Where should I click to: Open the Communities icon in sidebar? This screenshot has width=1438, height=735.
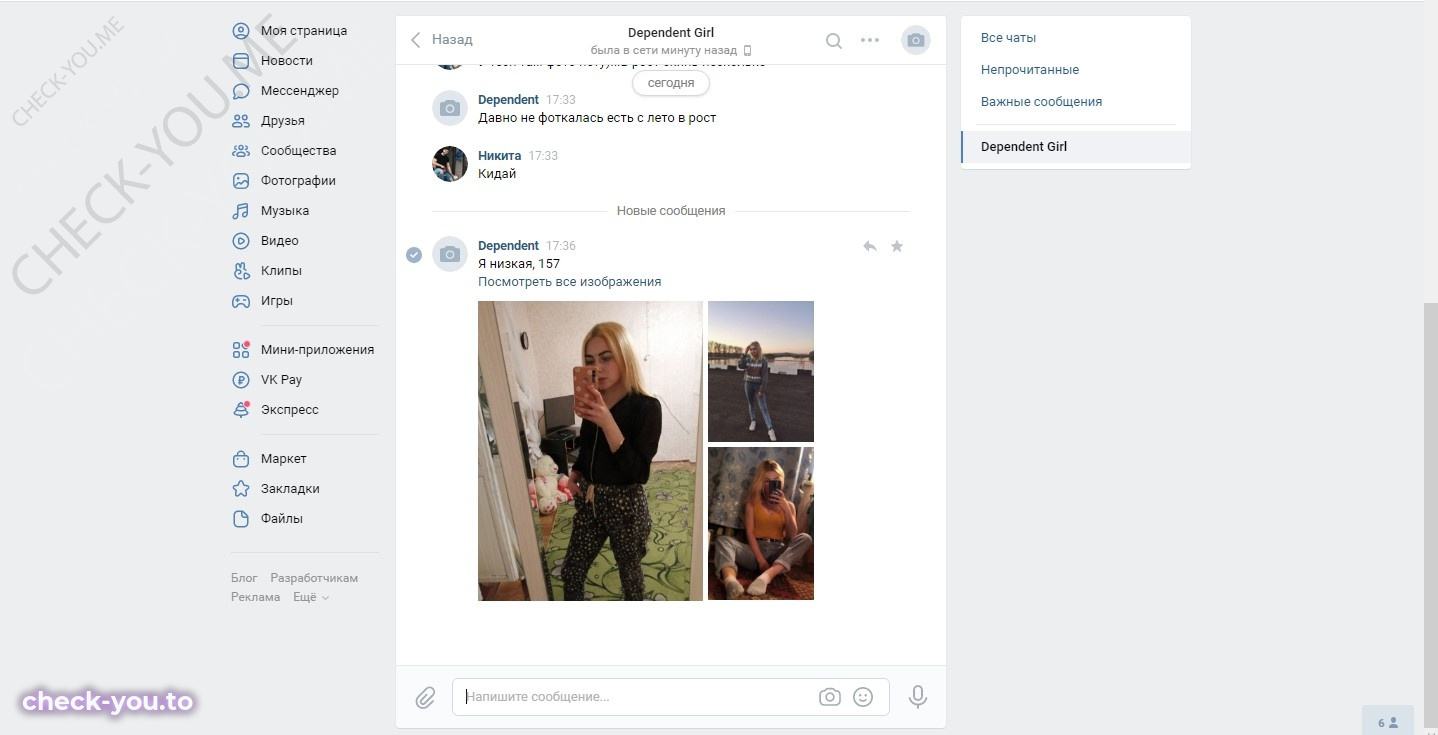(x=241, y=151)
